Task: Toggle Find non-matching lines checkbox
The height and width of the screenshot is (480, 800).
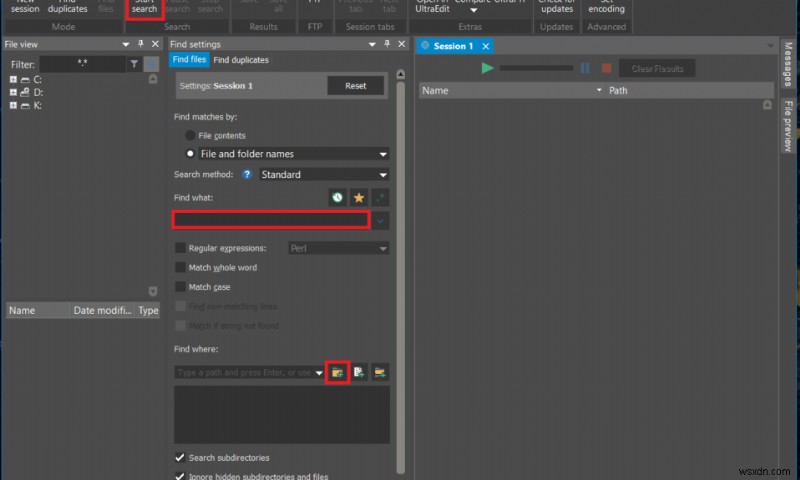Action: [180, 306]
